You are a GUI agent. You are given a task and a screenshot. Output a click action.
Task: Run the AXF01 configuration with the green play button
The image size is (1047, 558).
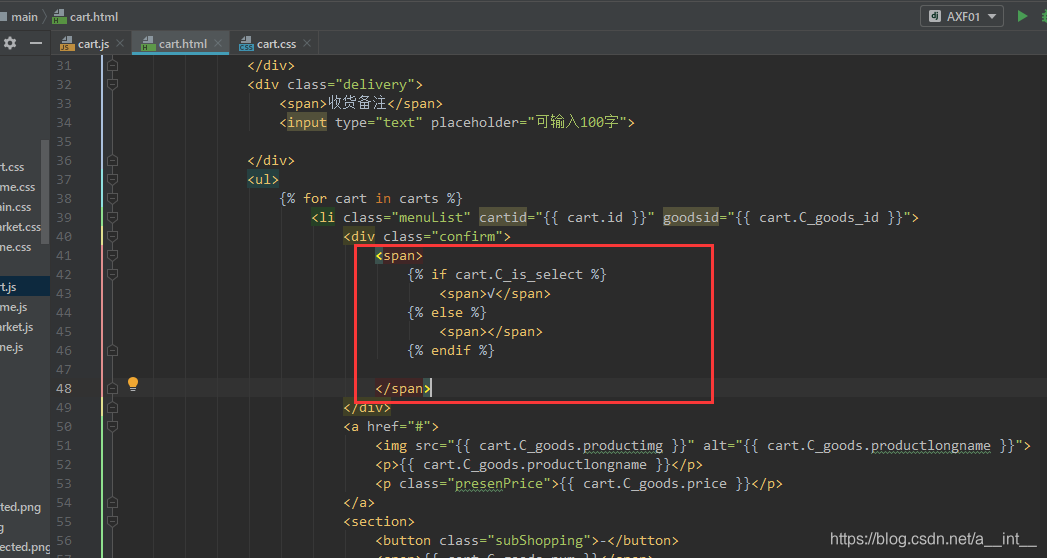pyautogui.click(x=1022, y=16)
